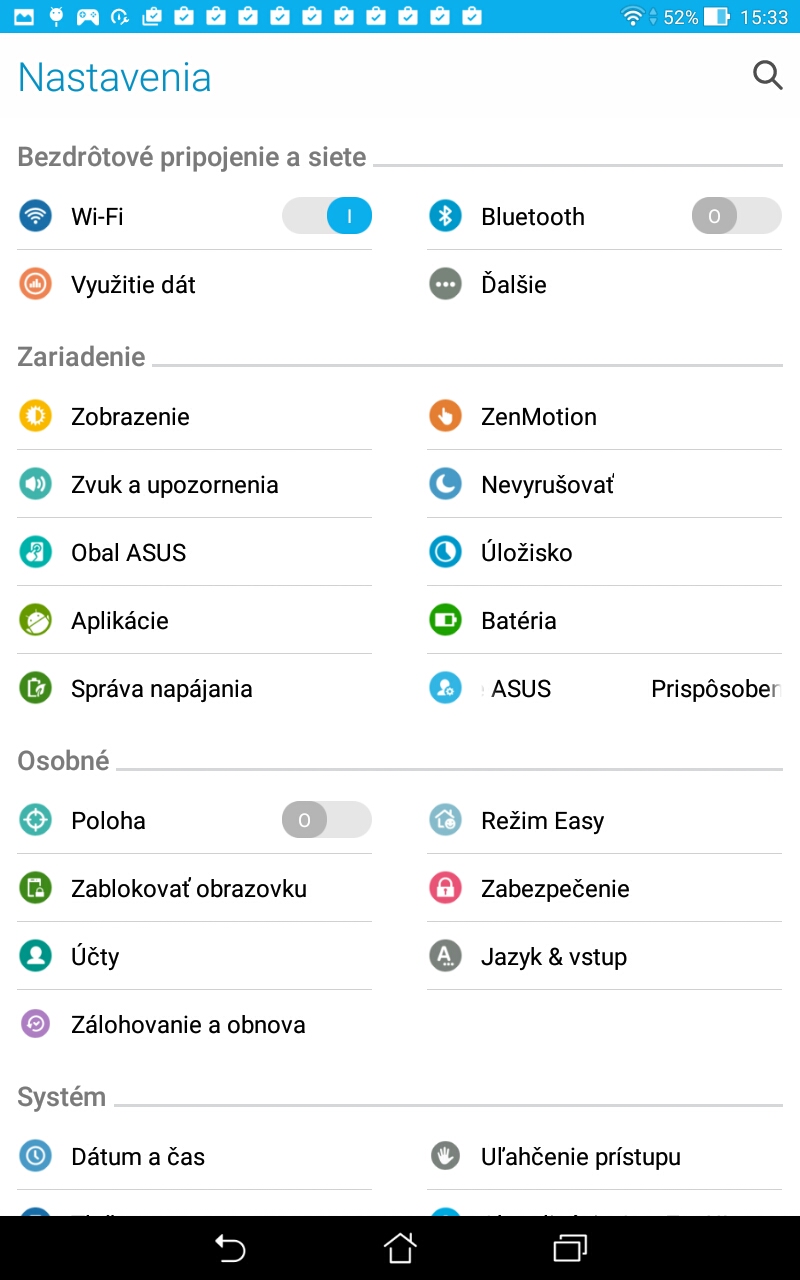Open the Nevyrušovať moon icon
Screen dimensions: 800x1280
point(445,484)
